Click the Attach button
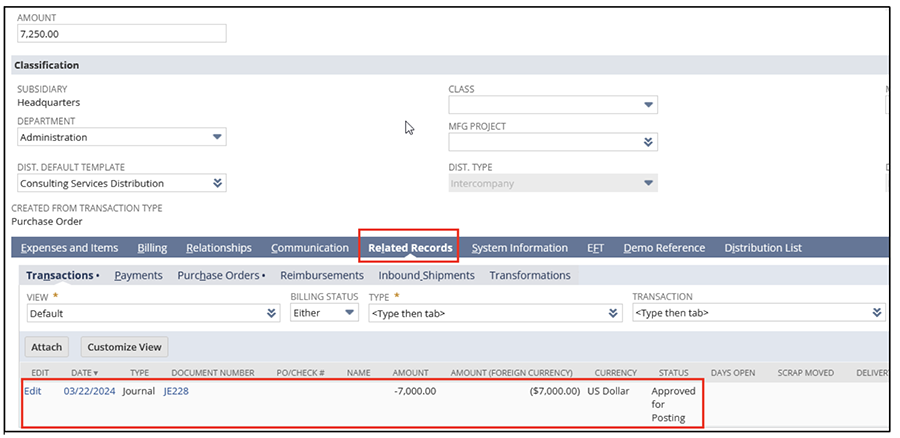 [47, 347]
